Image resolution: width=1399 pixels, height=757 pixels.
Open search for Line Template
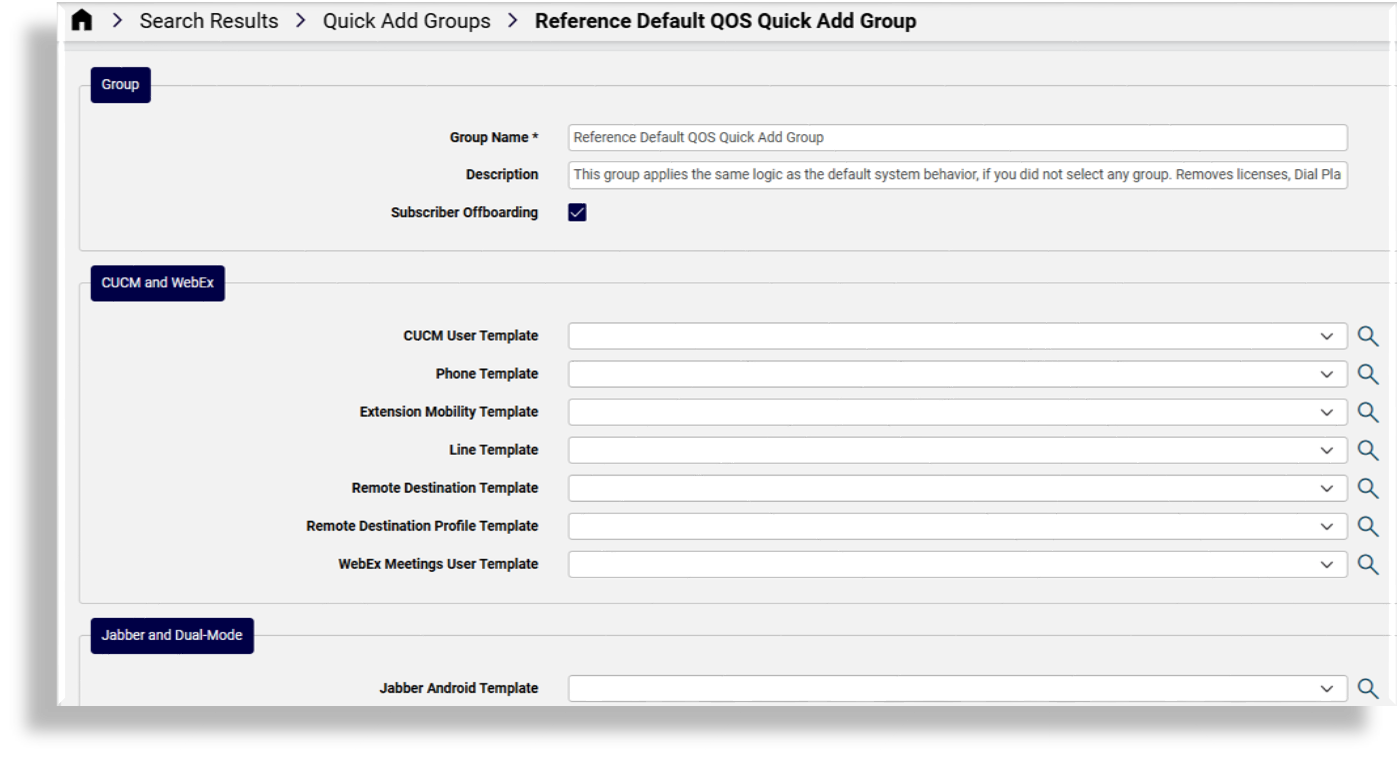1368,450
